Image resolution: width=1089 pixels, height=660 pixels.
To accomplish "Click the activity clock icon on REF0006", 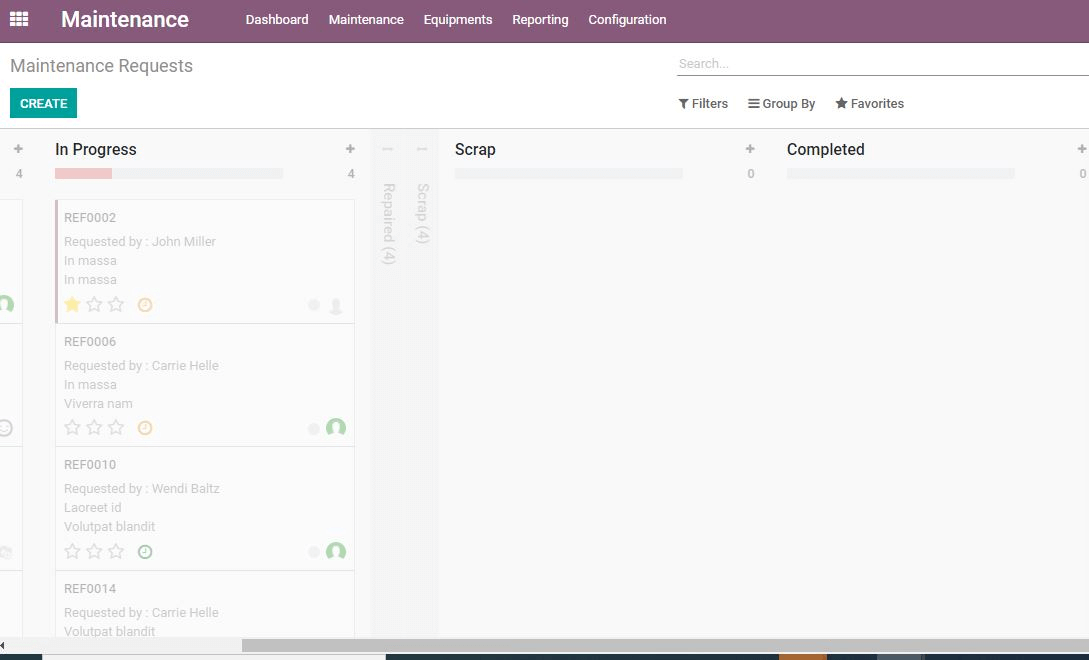I will click(x=144, y=428).
